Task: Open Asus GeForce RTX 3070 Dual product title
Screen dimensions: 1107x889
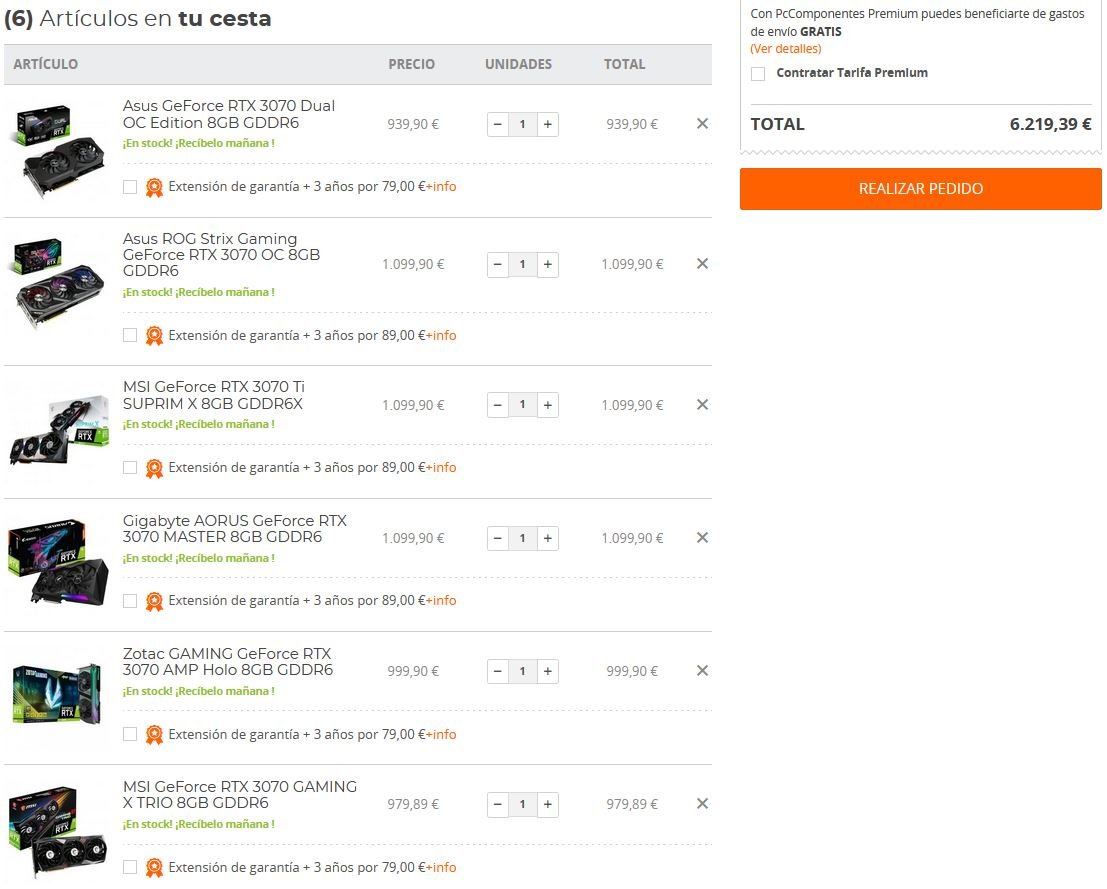Action: (x=229, y=114)
